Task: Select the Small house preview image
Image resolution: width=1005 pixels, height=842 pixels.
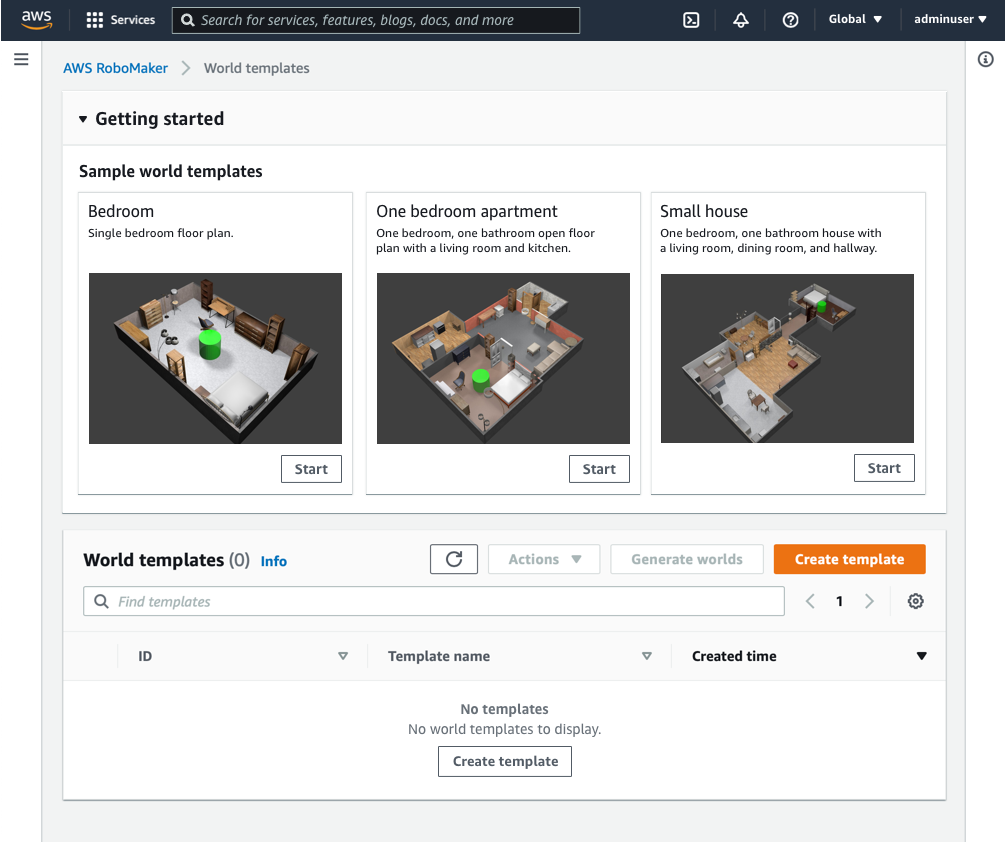Action: tap(787, 358)
